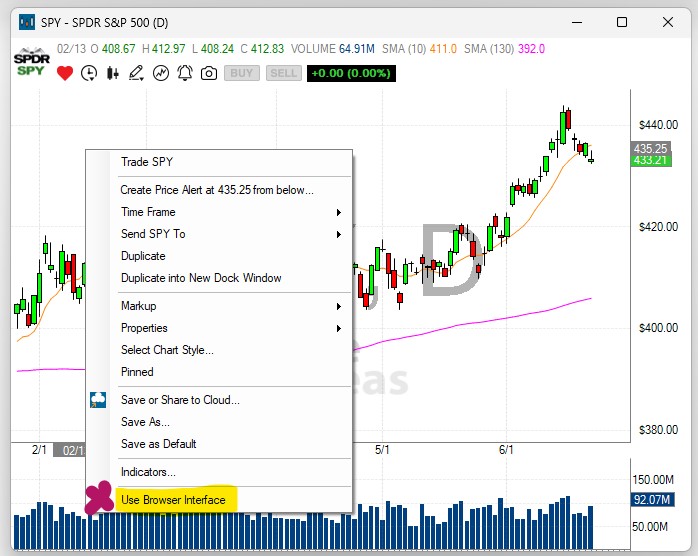Click the gray BUY button
Viewport: 698px width, 556px height.
click(241, 73)
